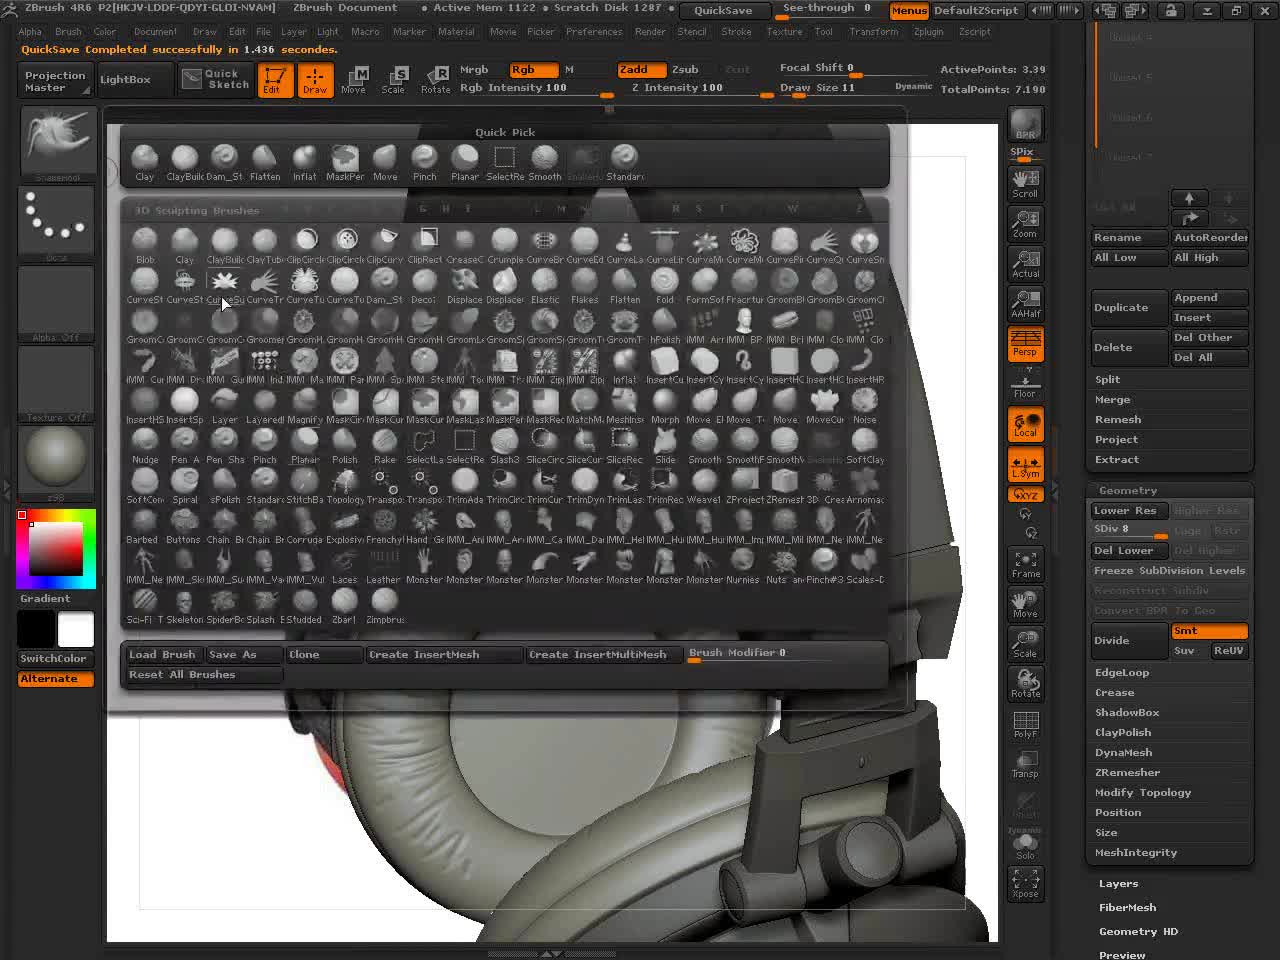Enable Zsub sculpt mode
The height and width of the screenshot is (960, 1280).
tap(685, 70)
